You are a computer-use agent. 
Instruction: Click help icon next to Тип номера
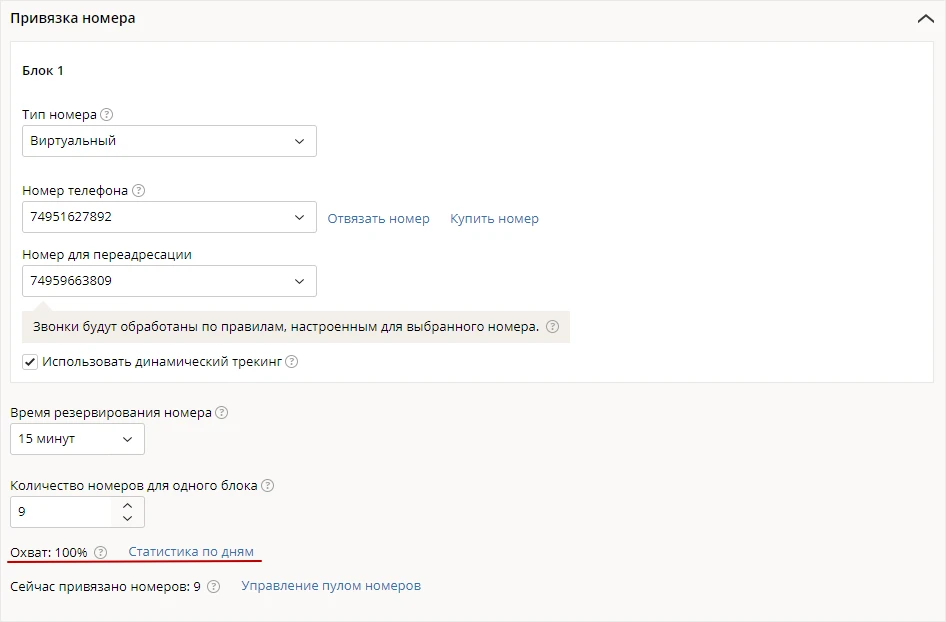(106, 115)
